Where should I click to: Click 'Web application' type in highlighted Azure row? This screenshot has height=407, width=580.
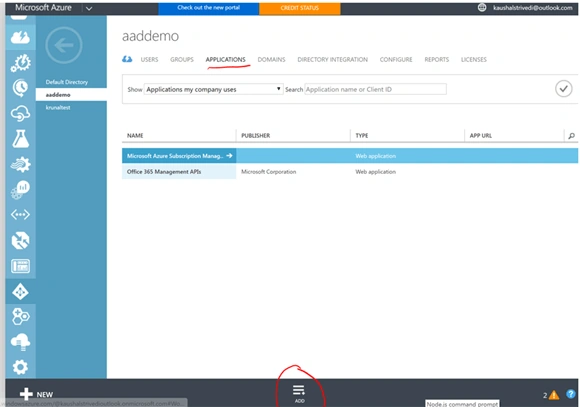(375, 156)
